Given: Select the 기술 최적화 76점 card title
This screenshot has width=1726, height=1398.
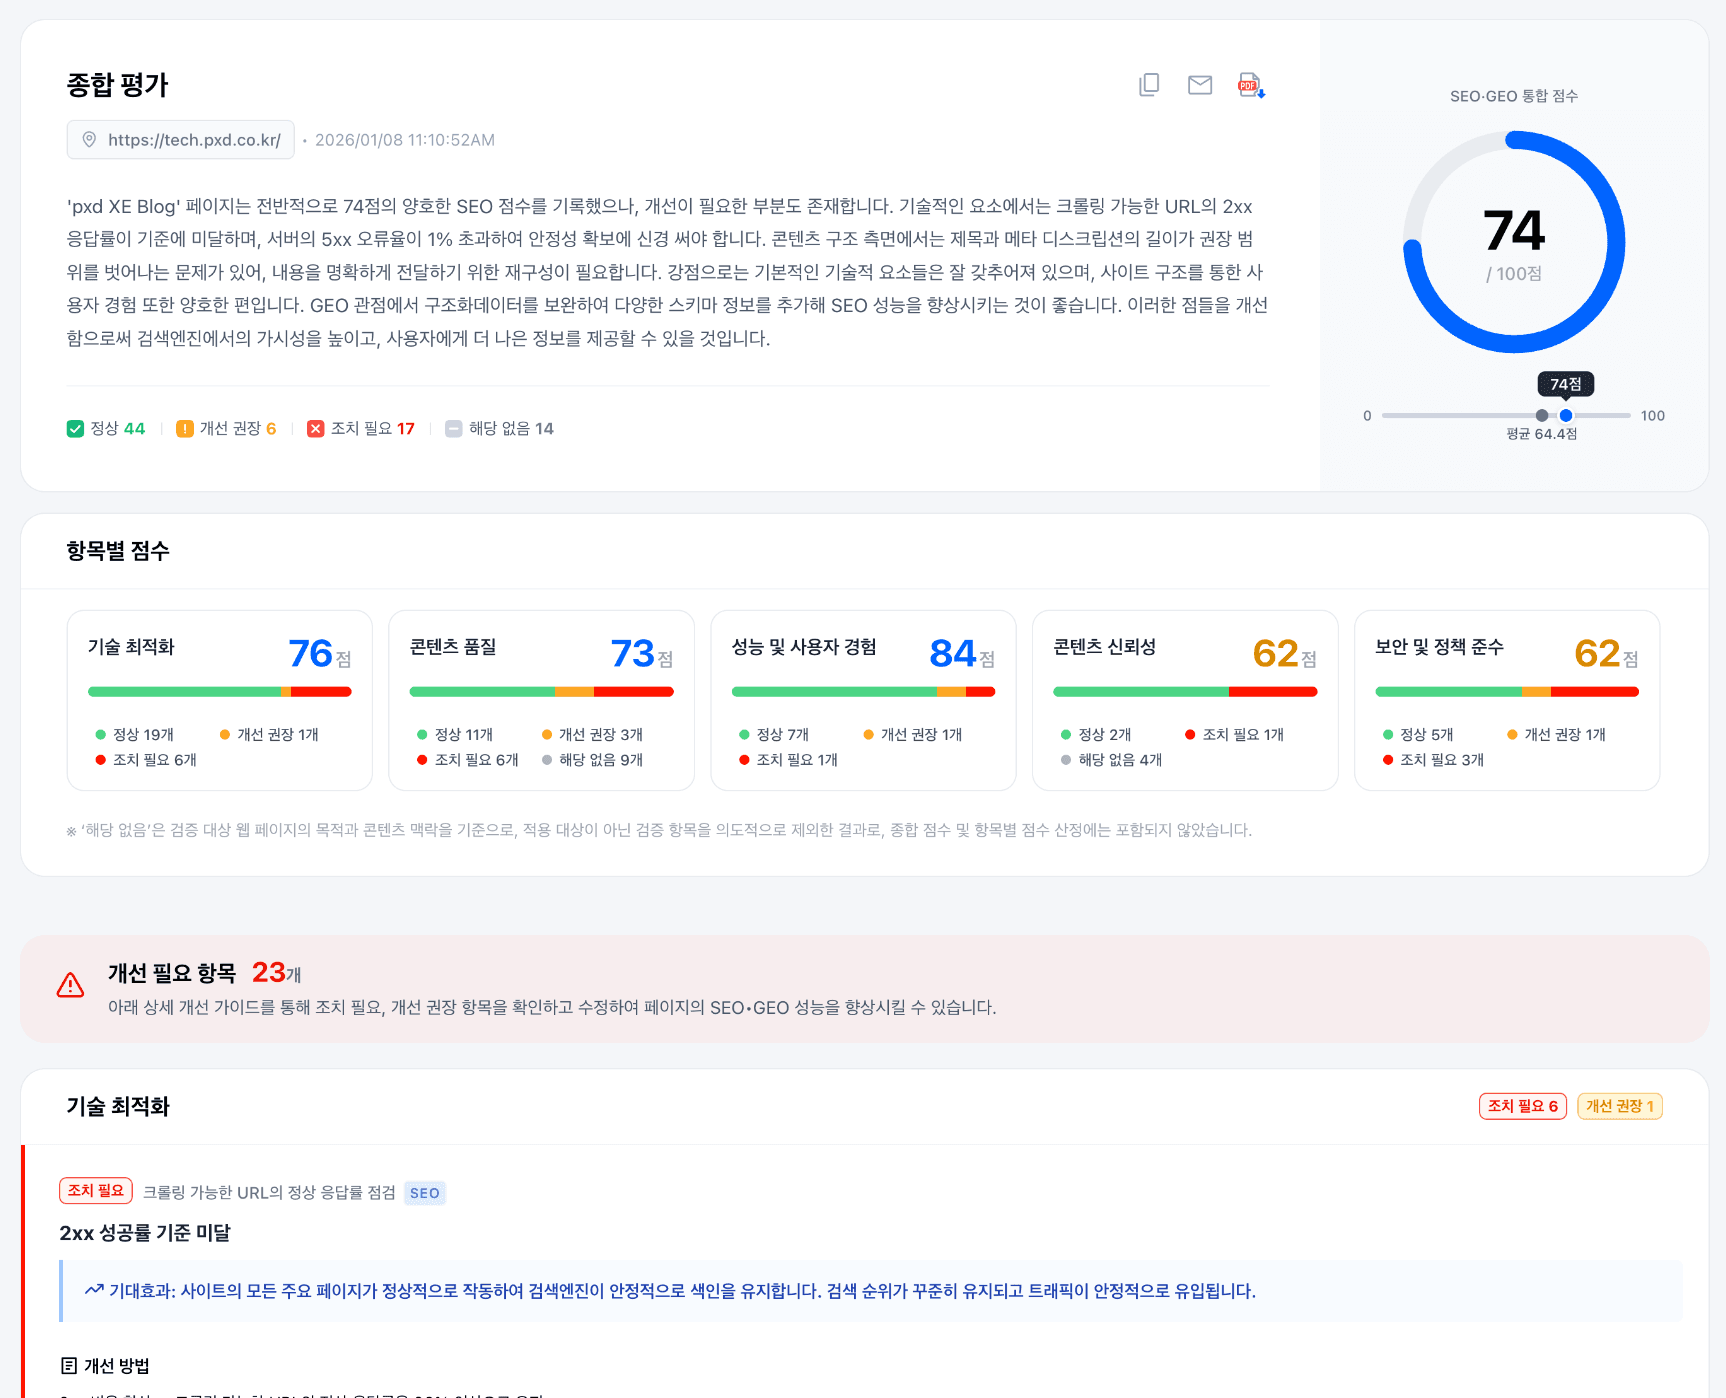Looking at the screenshot, I should 131,647.
